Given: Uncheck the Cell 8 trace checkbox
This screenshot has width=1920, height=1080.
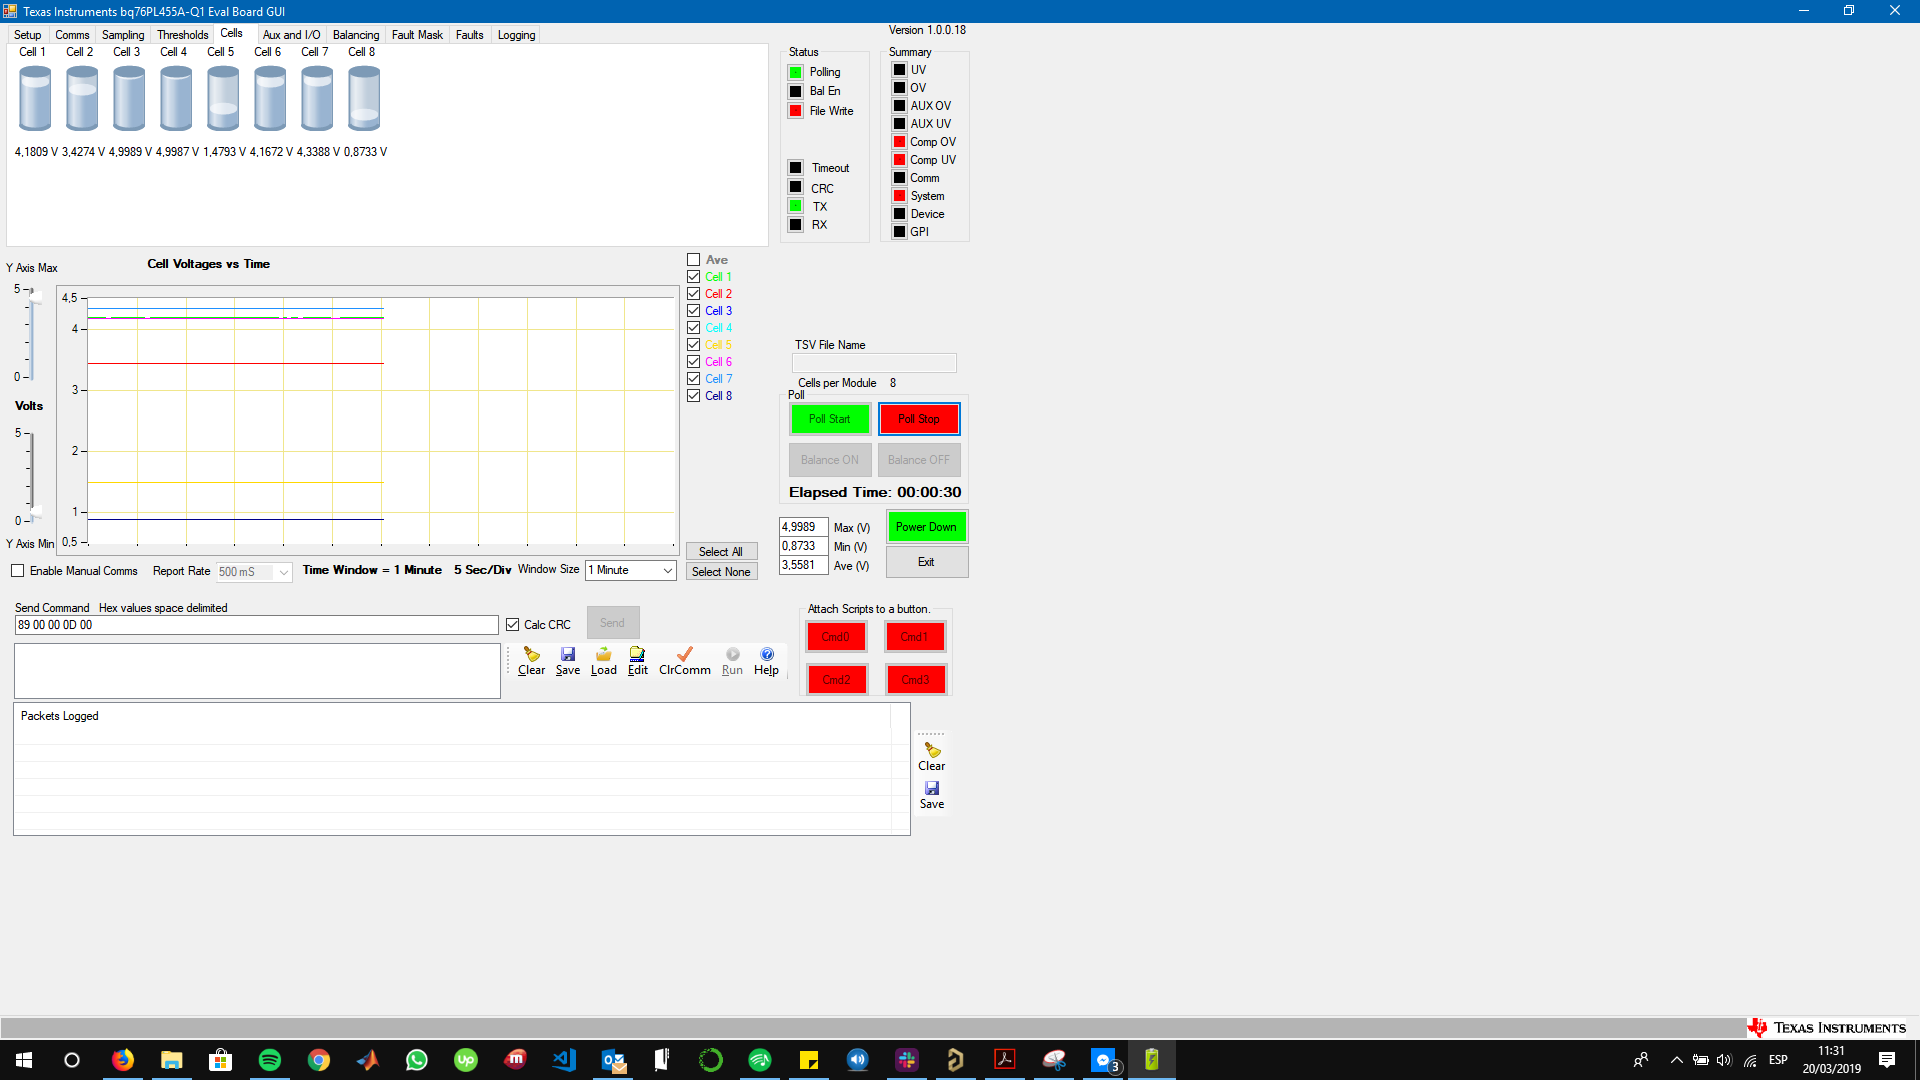Looking at the screenshot, I should click(693, 396).
